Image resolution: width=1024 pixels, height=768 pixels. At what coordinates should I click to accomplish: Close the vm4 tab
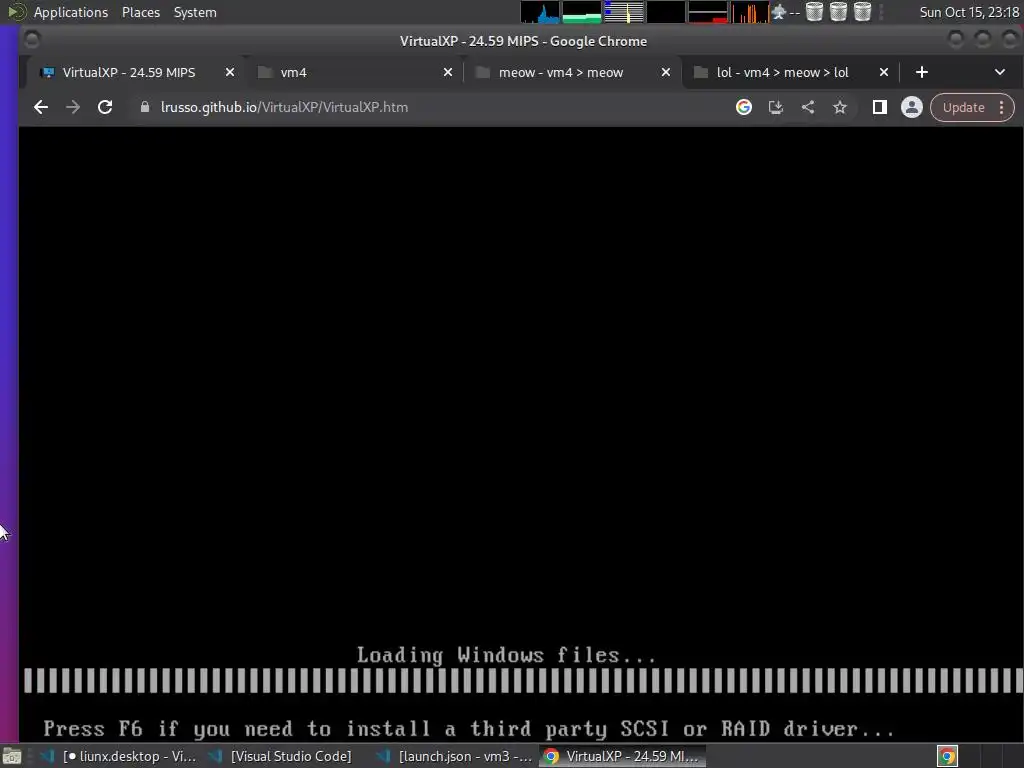point(447,72)
